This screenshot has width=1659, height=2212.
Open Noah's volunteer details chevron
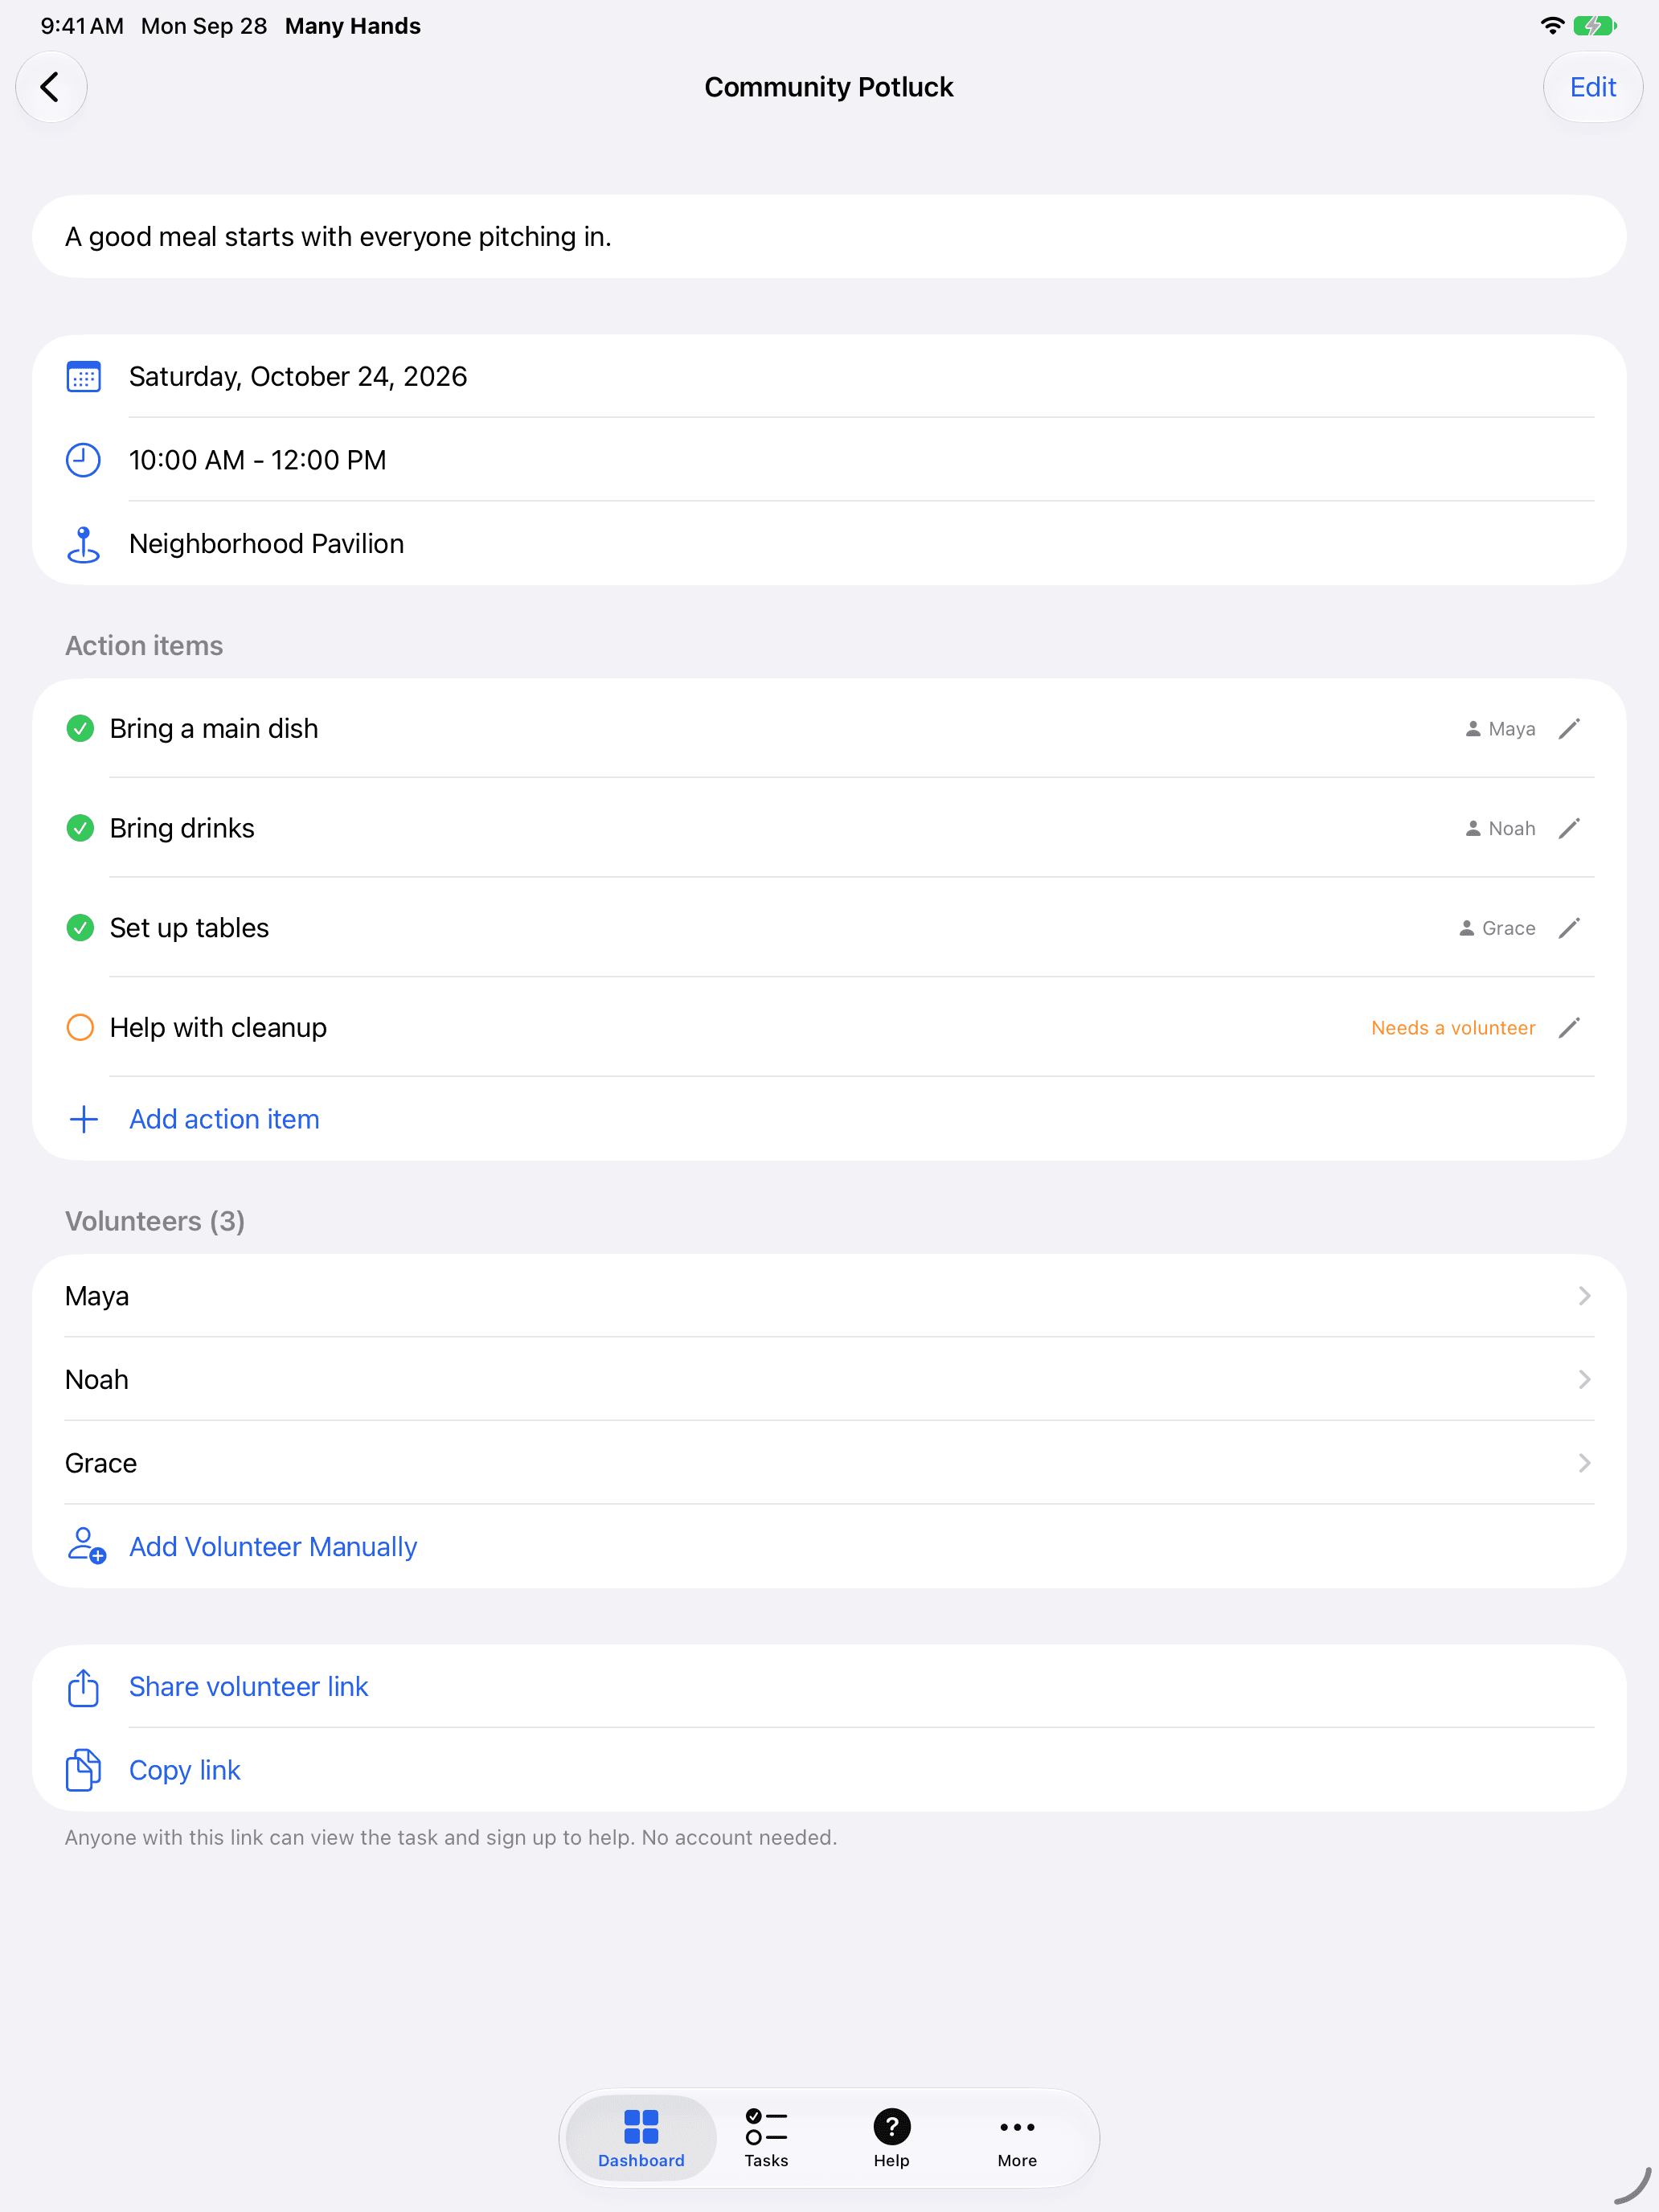coord(1584,1380)
